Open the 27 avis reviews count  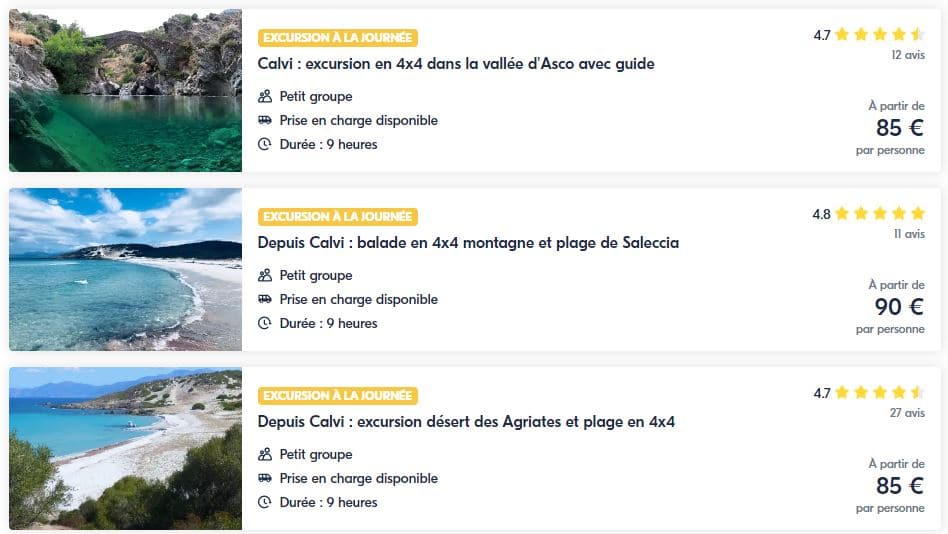(x=907, y=413)
